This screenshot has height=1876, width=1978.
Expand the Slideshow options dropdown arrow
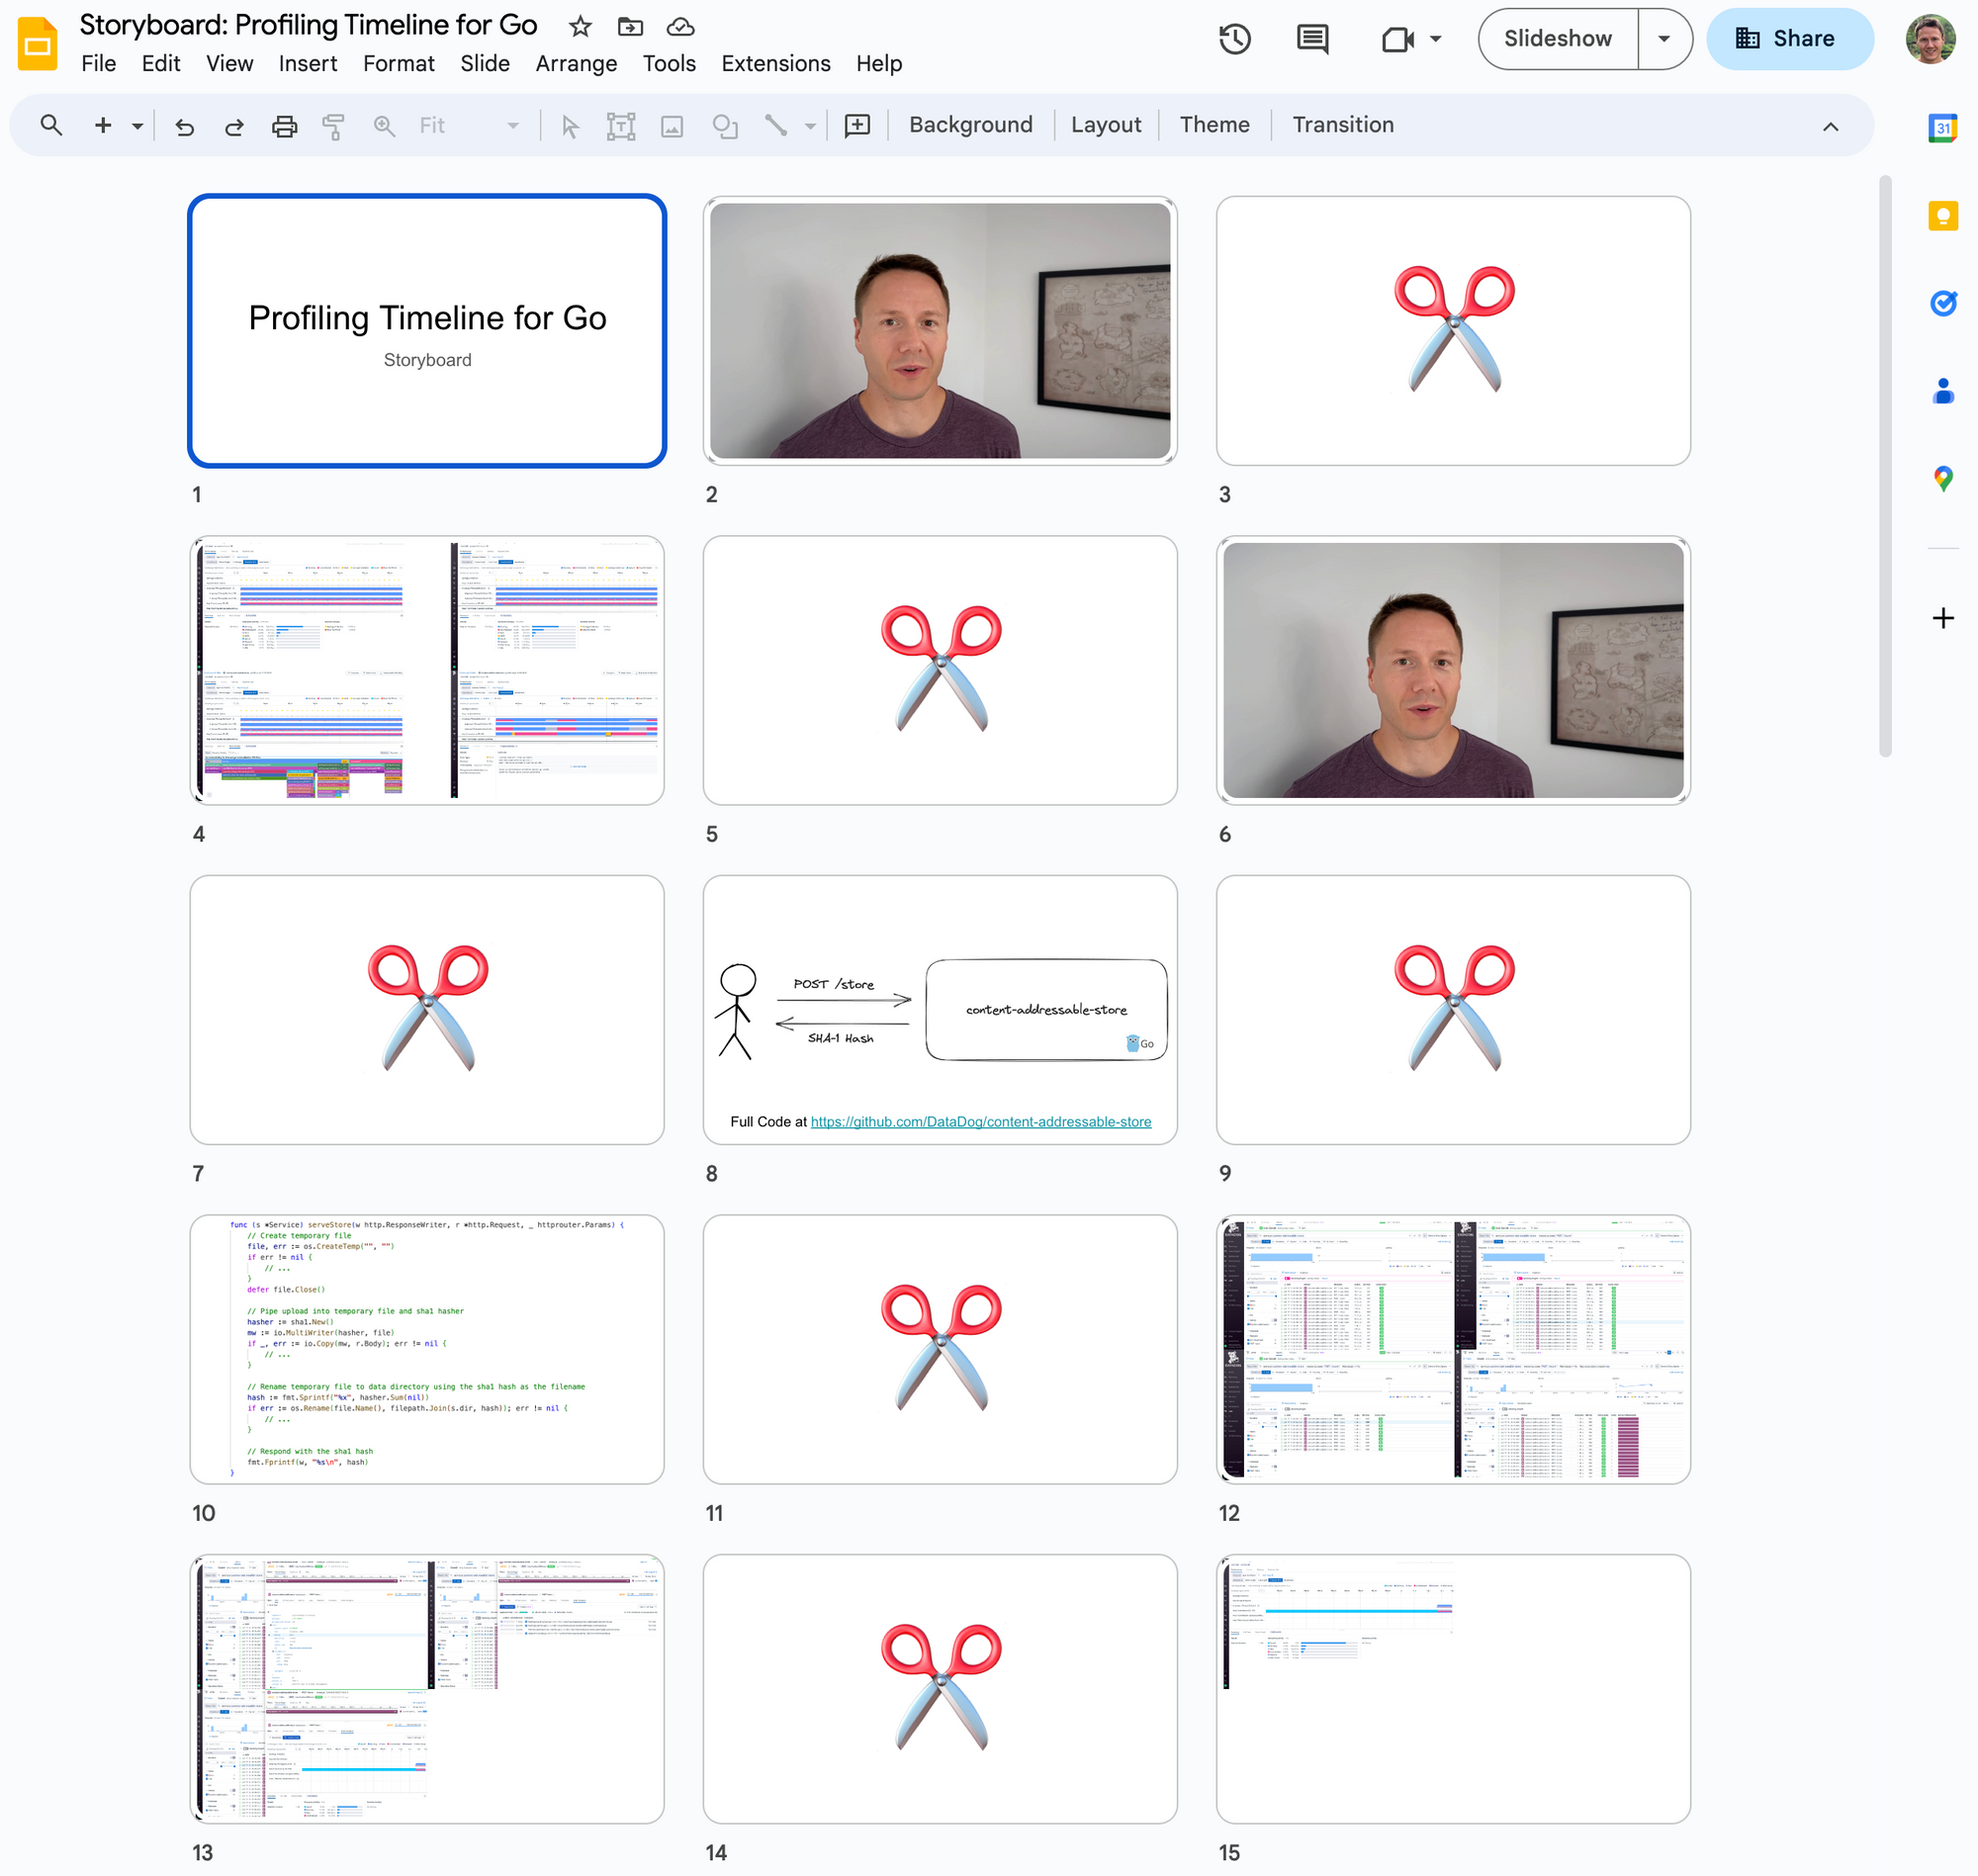pos(1664,39)
